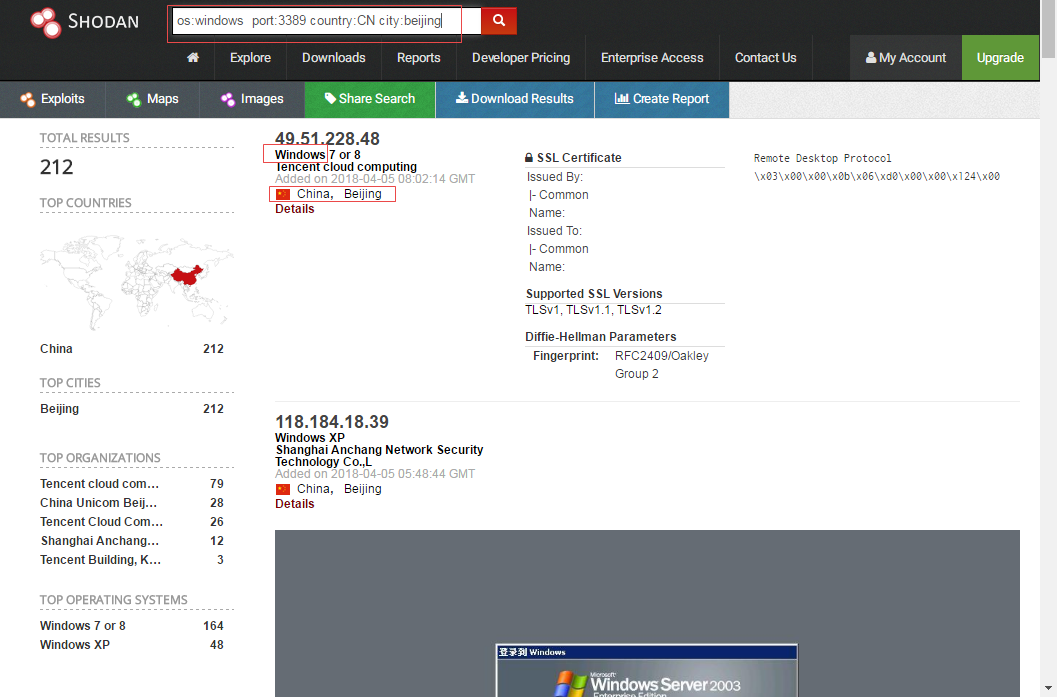Viewport: 1057px width, 697px height.
Task: Filter by Beijing under Top Cities
Action: (x=59, y=409)
